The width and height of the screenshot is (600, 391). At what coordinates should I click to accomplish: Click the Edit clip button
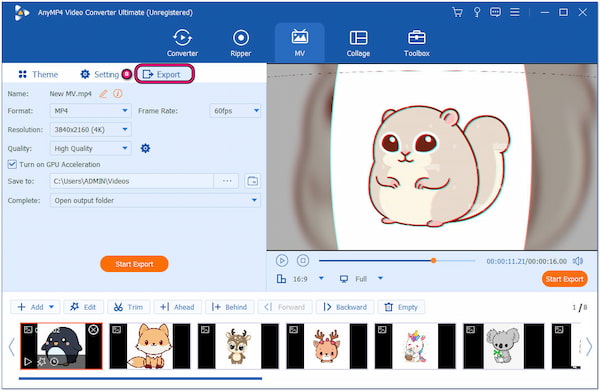[x=83, y=307]
